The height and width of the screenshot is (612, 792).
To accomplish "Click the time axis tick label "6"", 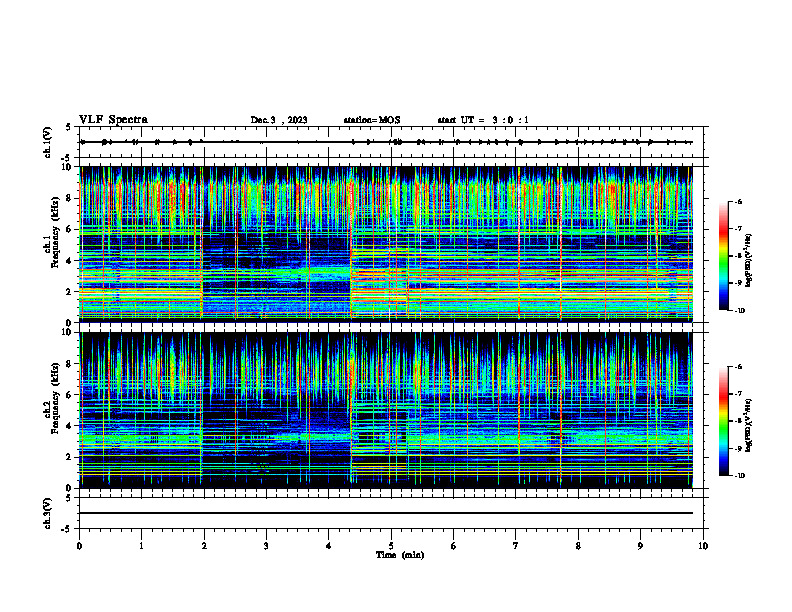I will 454,546.
